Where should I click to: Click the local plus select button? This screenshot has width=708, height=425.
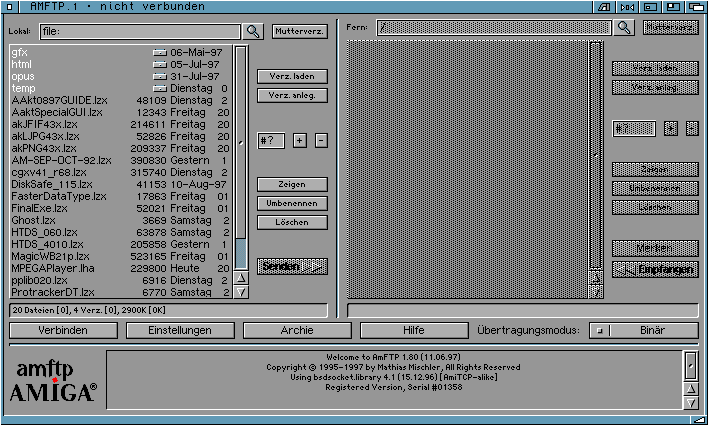click(299, 140)
